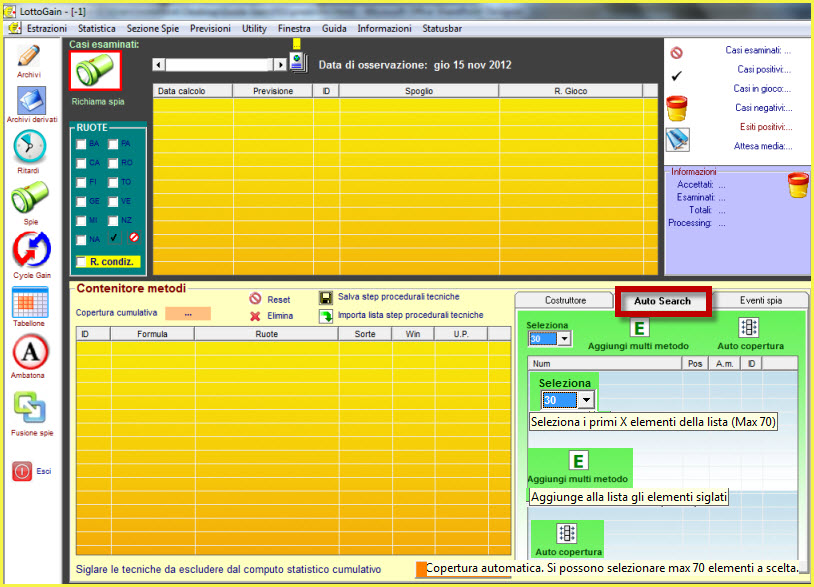Open the Estrazioni menu
The image size is (814, 587).
pyautogui.click(x=47, y=29)
